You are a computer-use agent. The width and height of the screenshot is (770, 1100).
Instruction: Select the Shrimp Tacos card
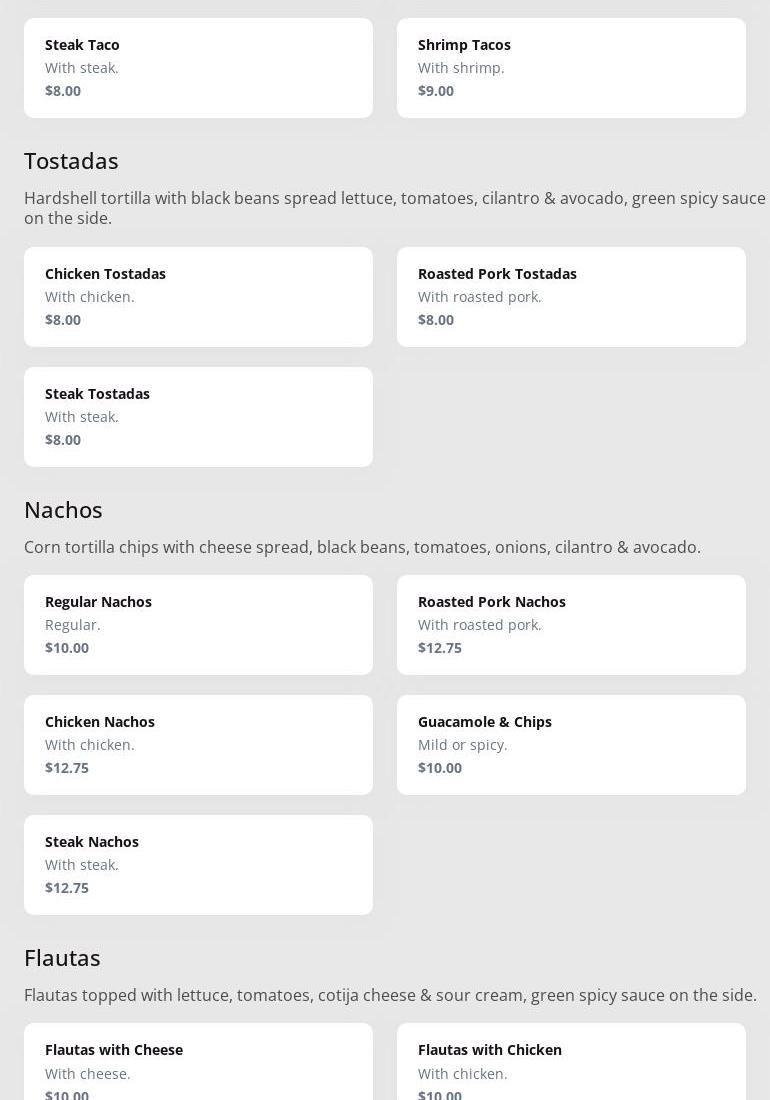pyautogui.click(x=571, y=67)
